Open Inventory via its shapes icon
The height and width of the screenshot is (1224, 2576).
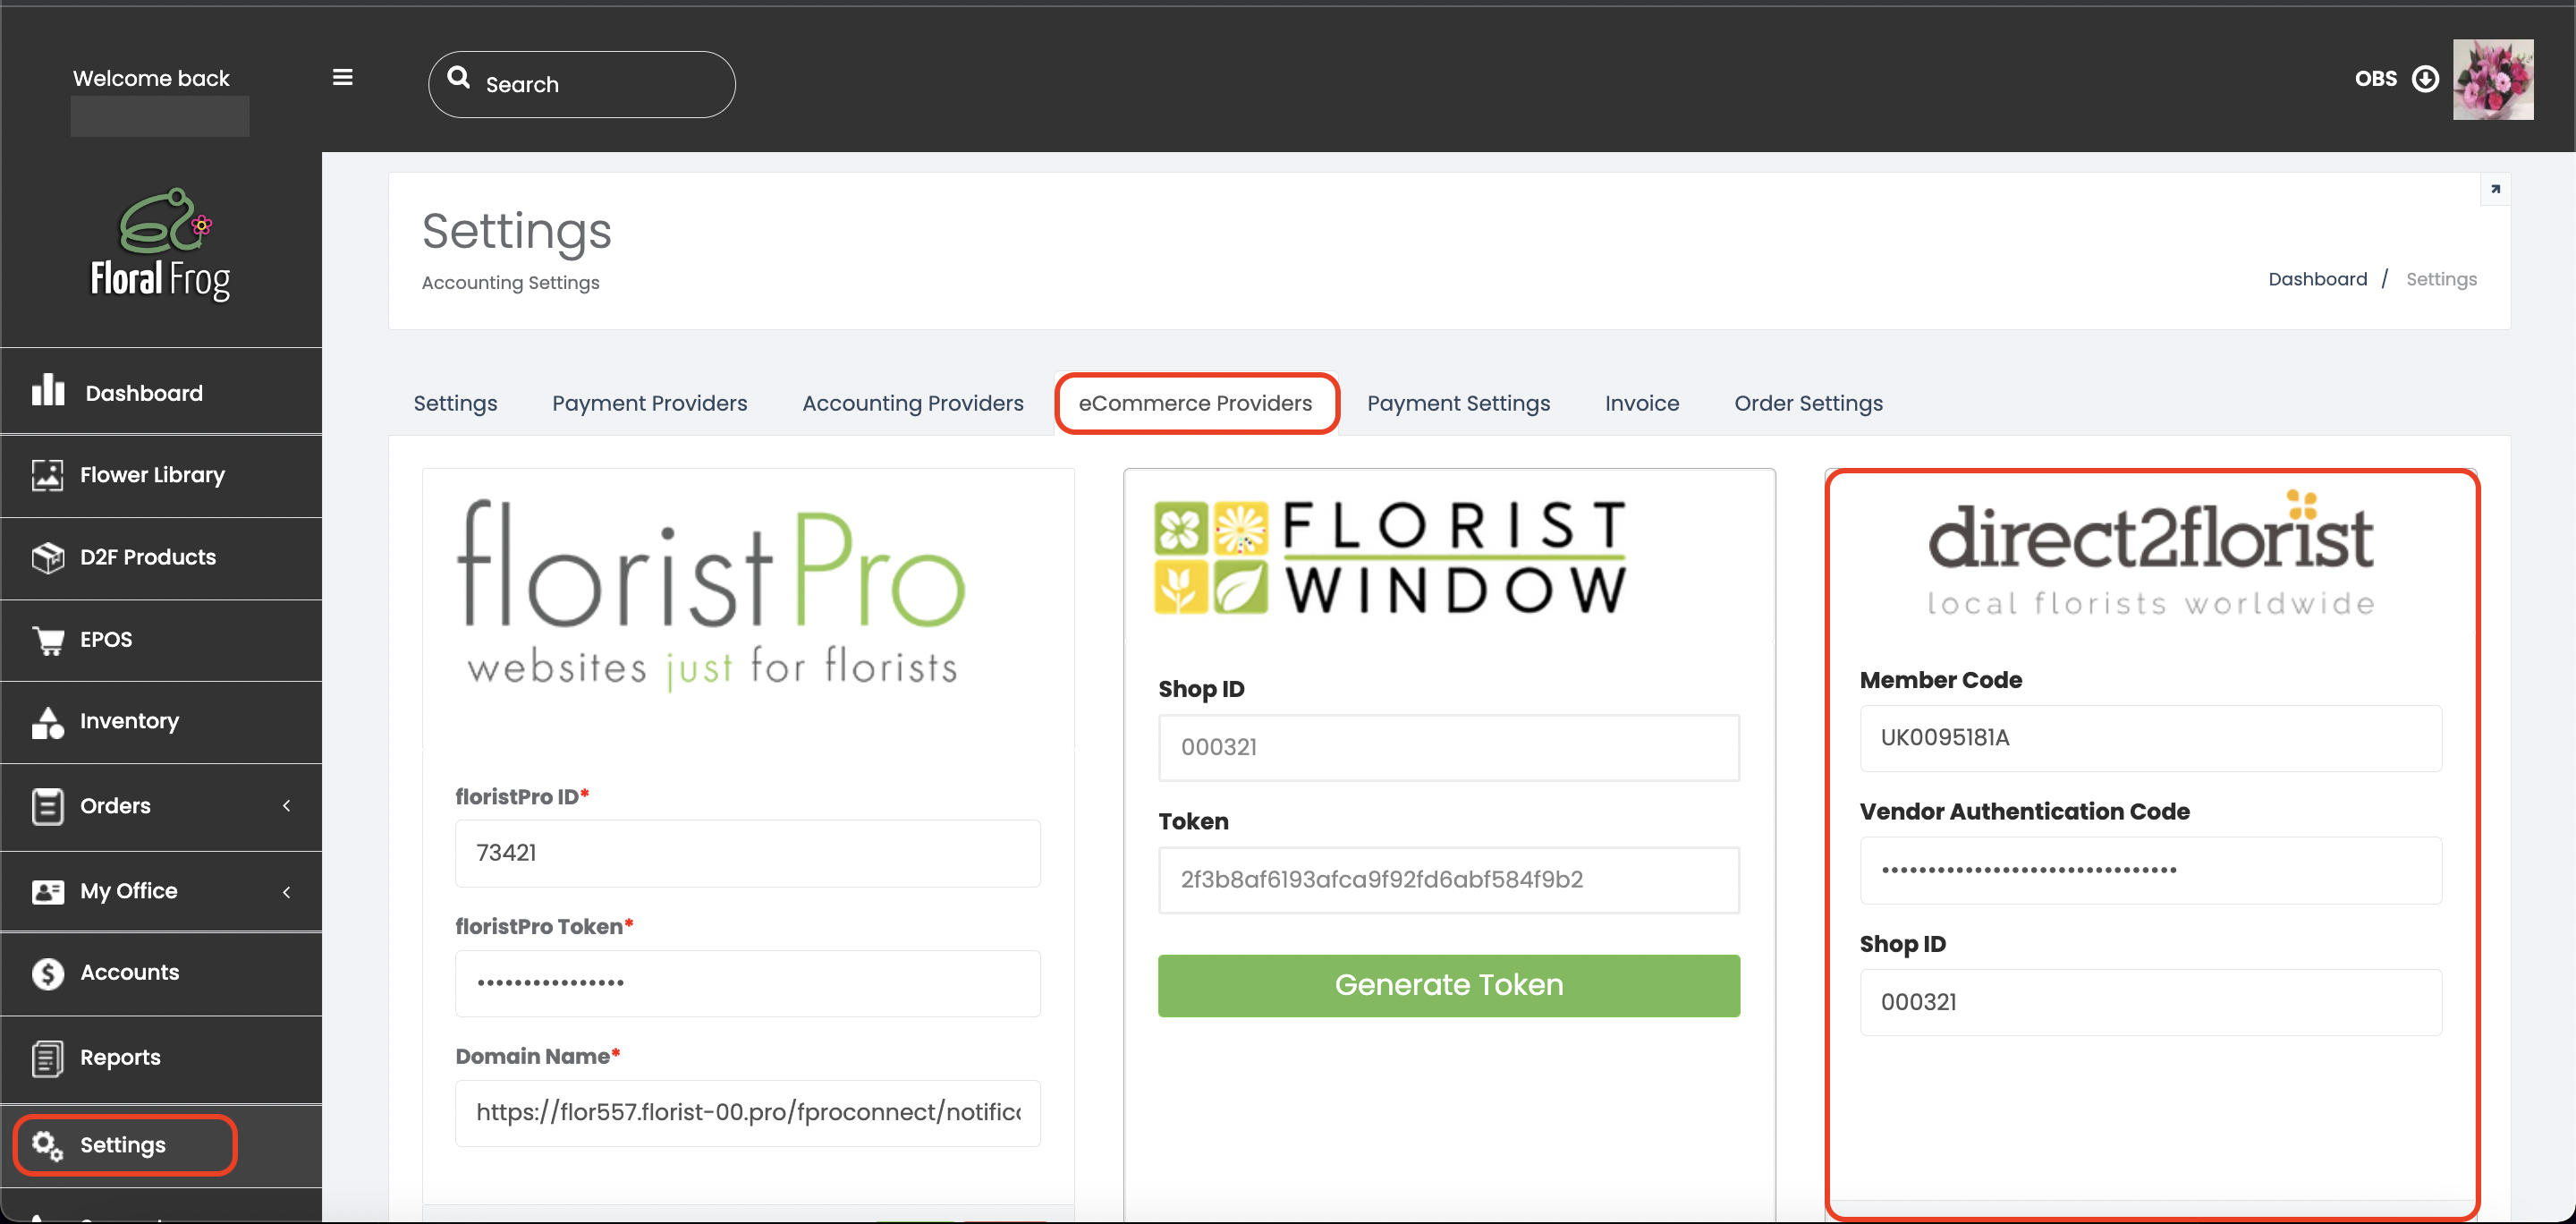pos(48,722)
